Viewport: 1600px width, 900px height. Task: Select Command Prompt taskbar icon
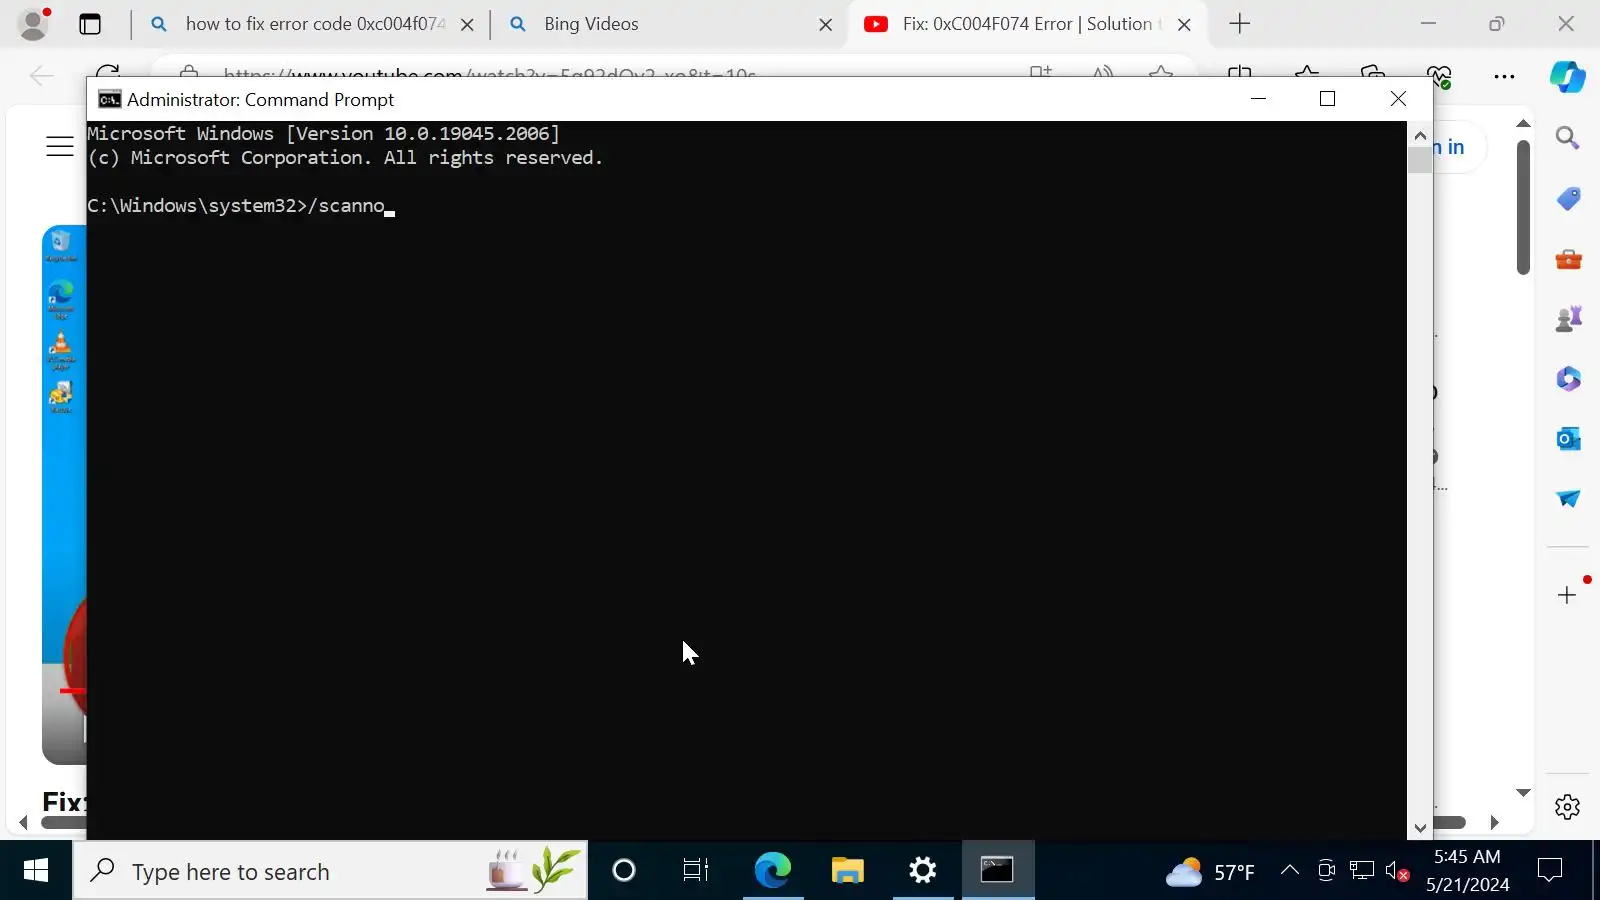[997, 871]
